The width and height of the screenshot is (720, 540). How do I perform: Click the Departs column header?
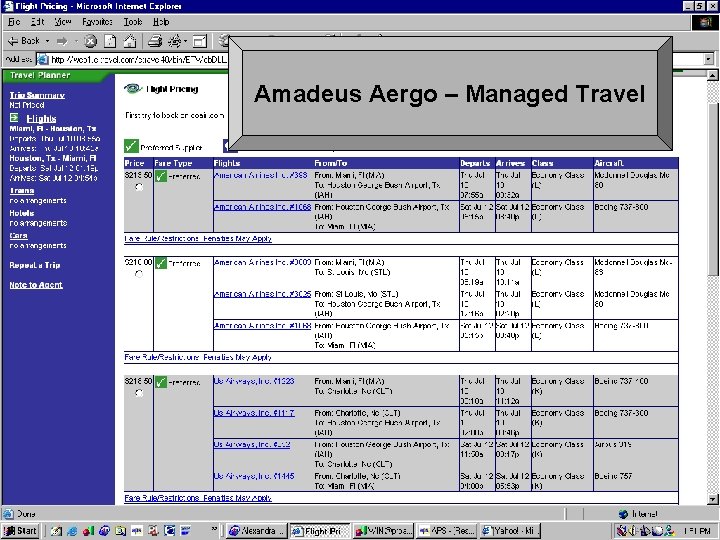(475, 163)
